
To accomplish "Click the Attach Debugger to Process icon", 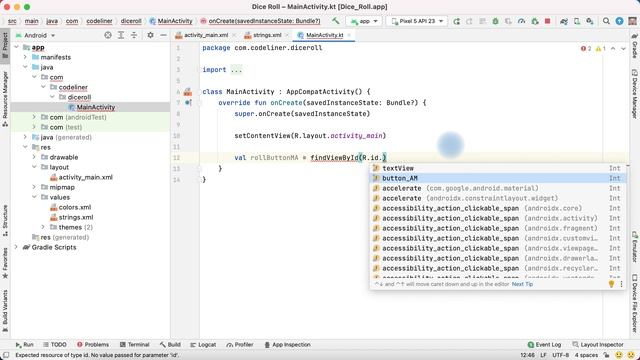I will click(535, 21).
